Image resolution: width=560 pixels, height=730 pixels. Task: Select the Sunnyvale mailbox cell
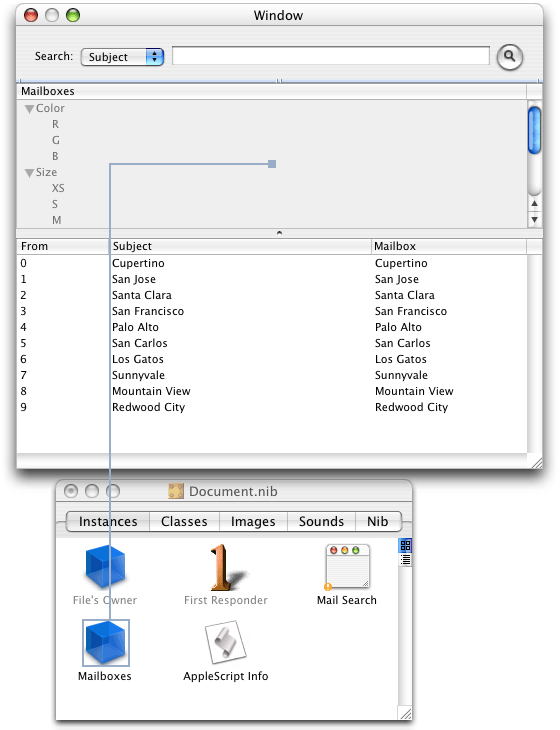(x=401, y=375)
